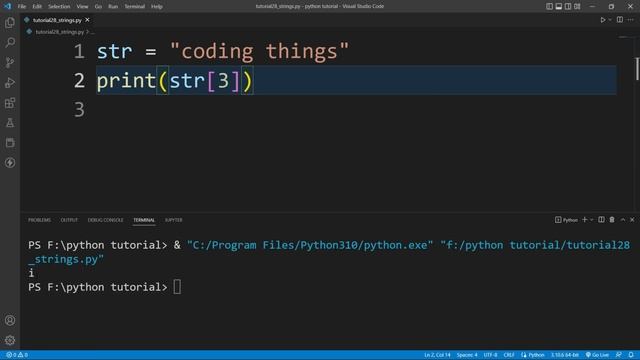Open the run button dropdown arrow
Image resolution: width=640 pixels, height=360 pixels.
pyautogui.click(x=610, y=20)
